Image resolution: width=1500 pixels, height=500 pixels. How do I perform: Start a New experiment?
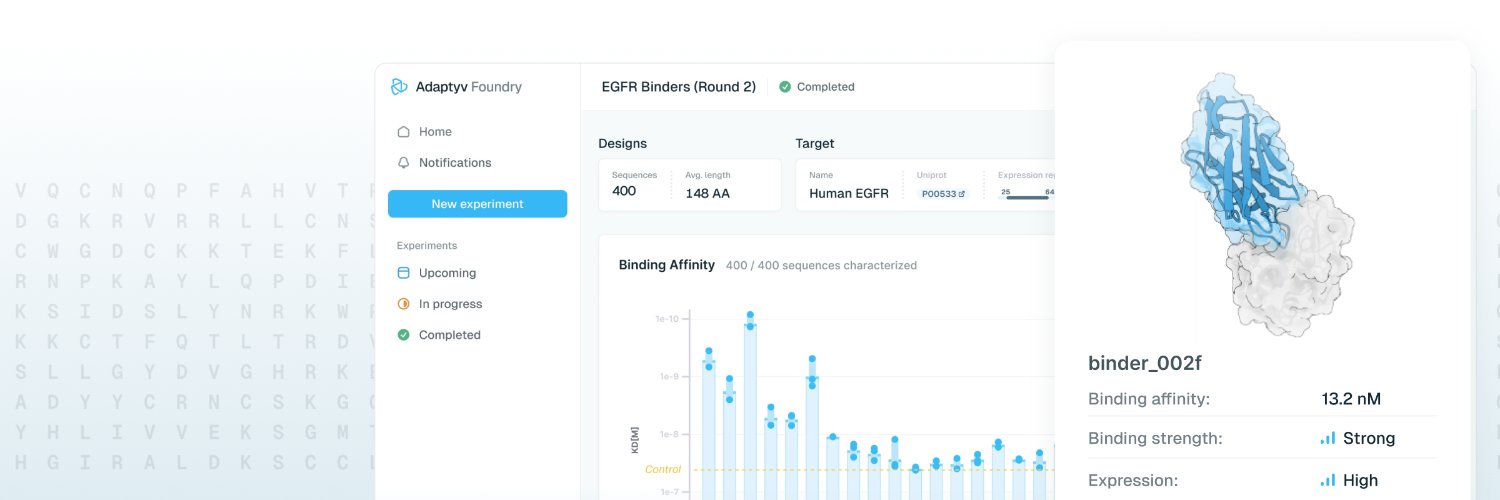[x=477, y=204]
